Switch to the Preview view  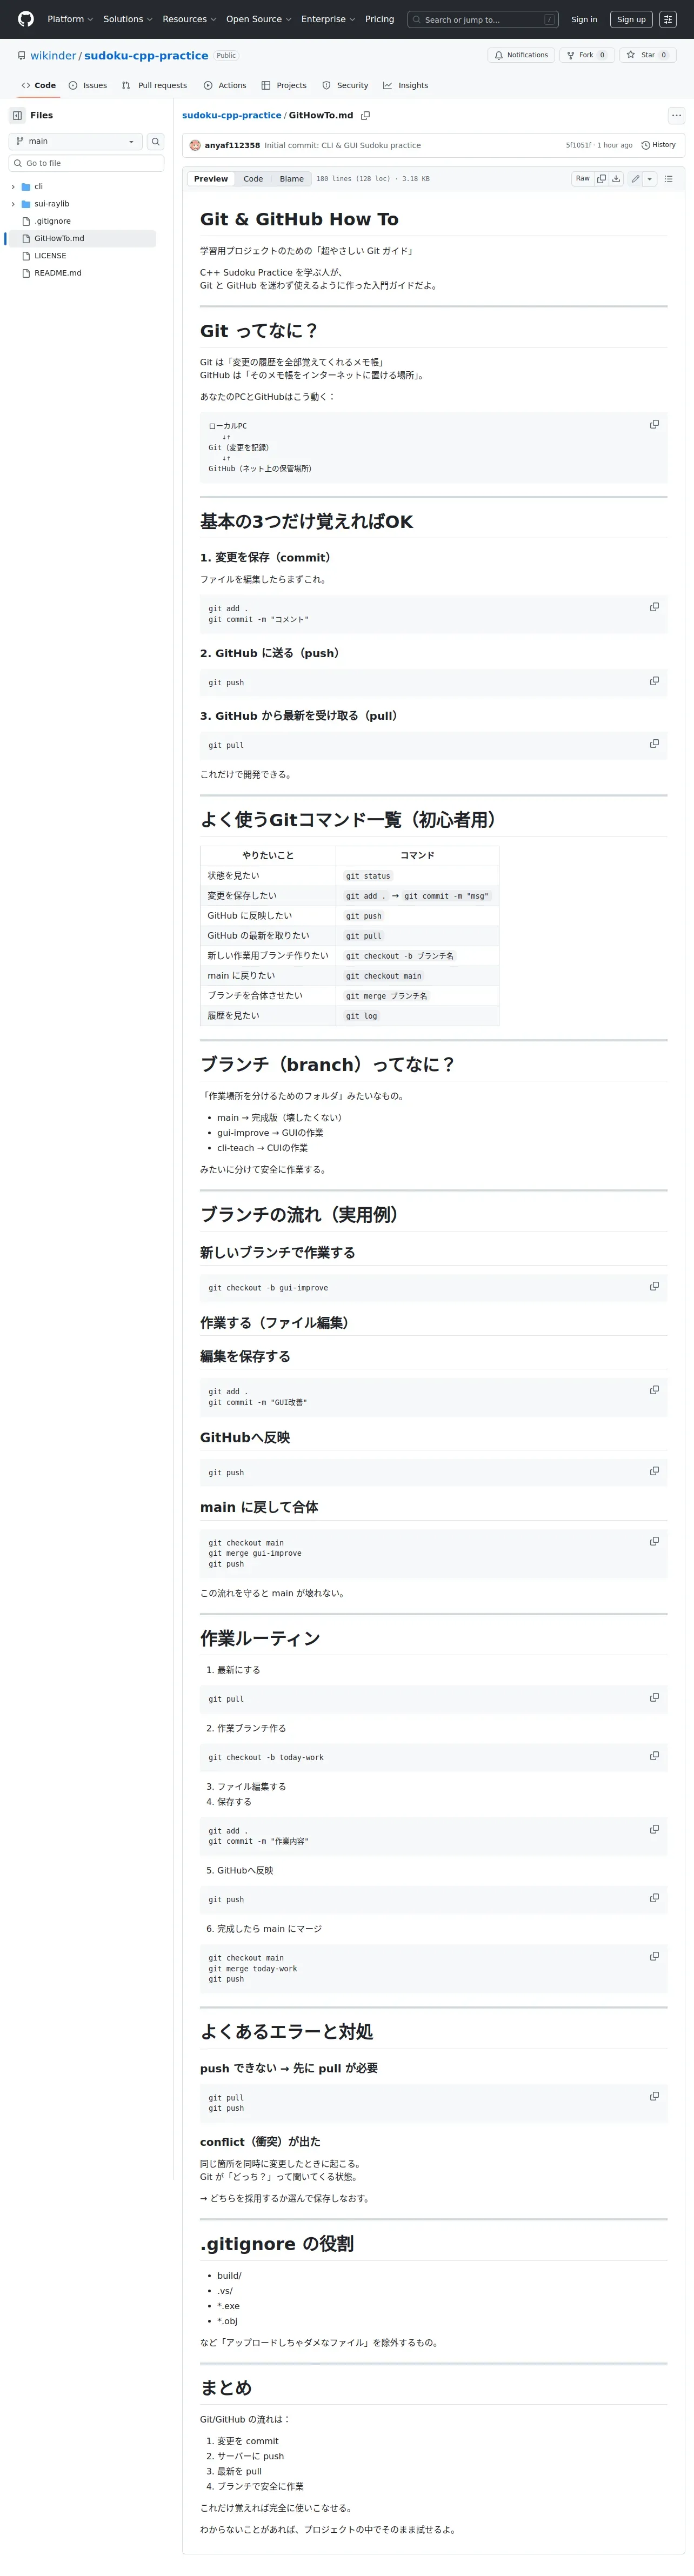point(211,179)
